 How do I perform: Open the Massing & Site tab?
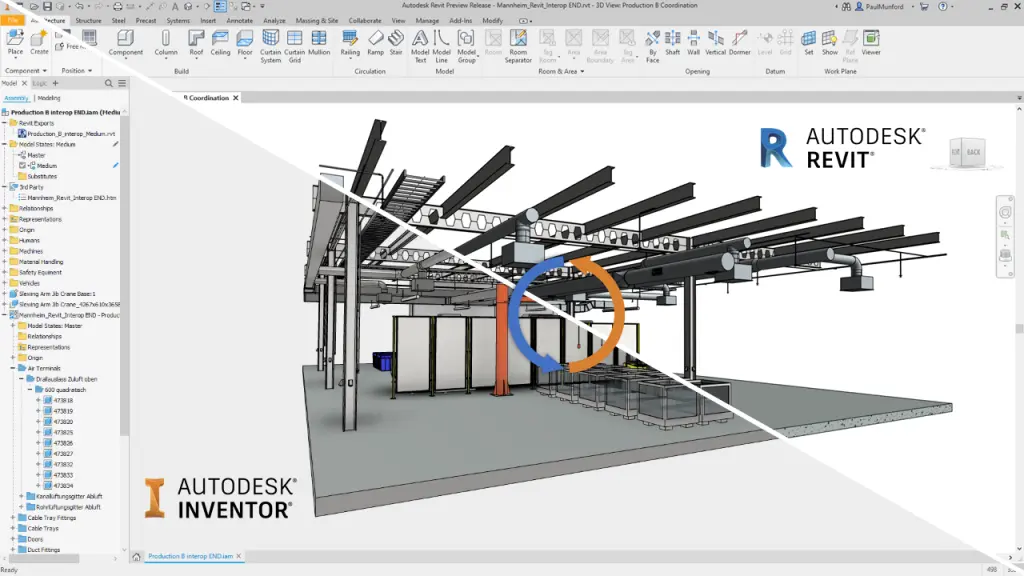[x=317, y=19]
